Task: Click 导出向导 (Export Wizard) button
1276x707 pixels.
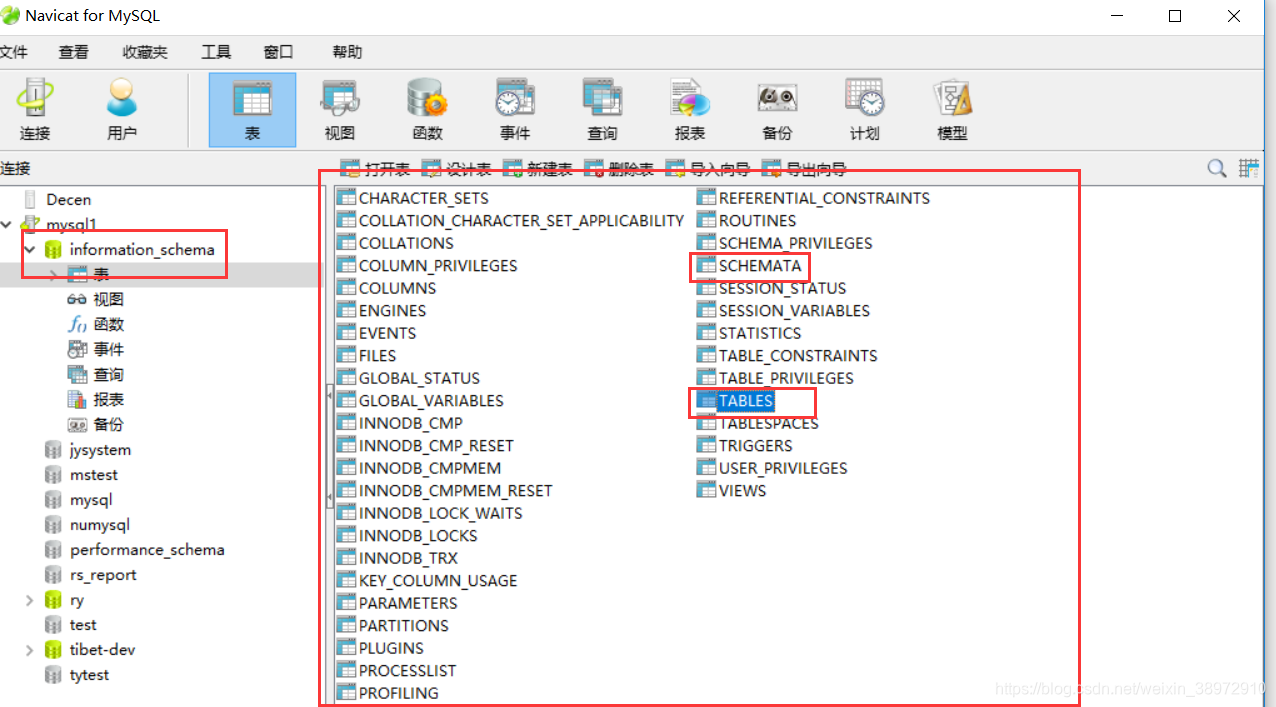Action: point(805,169)
